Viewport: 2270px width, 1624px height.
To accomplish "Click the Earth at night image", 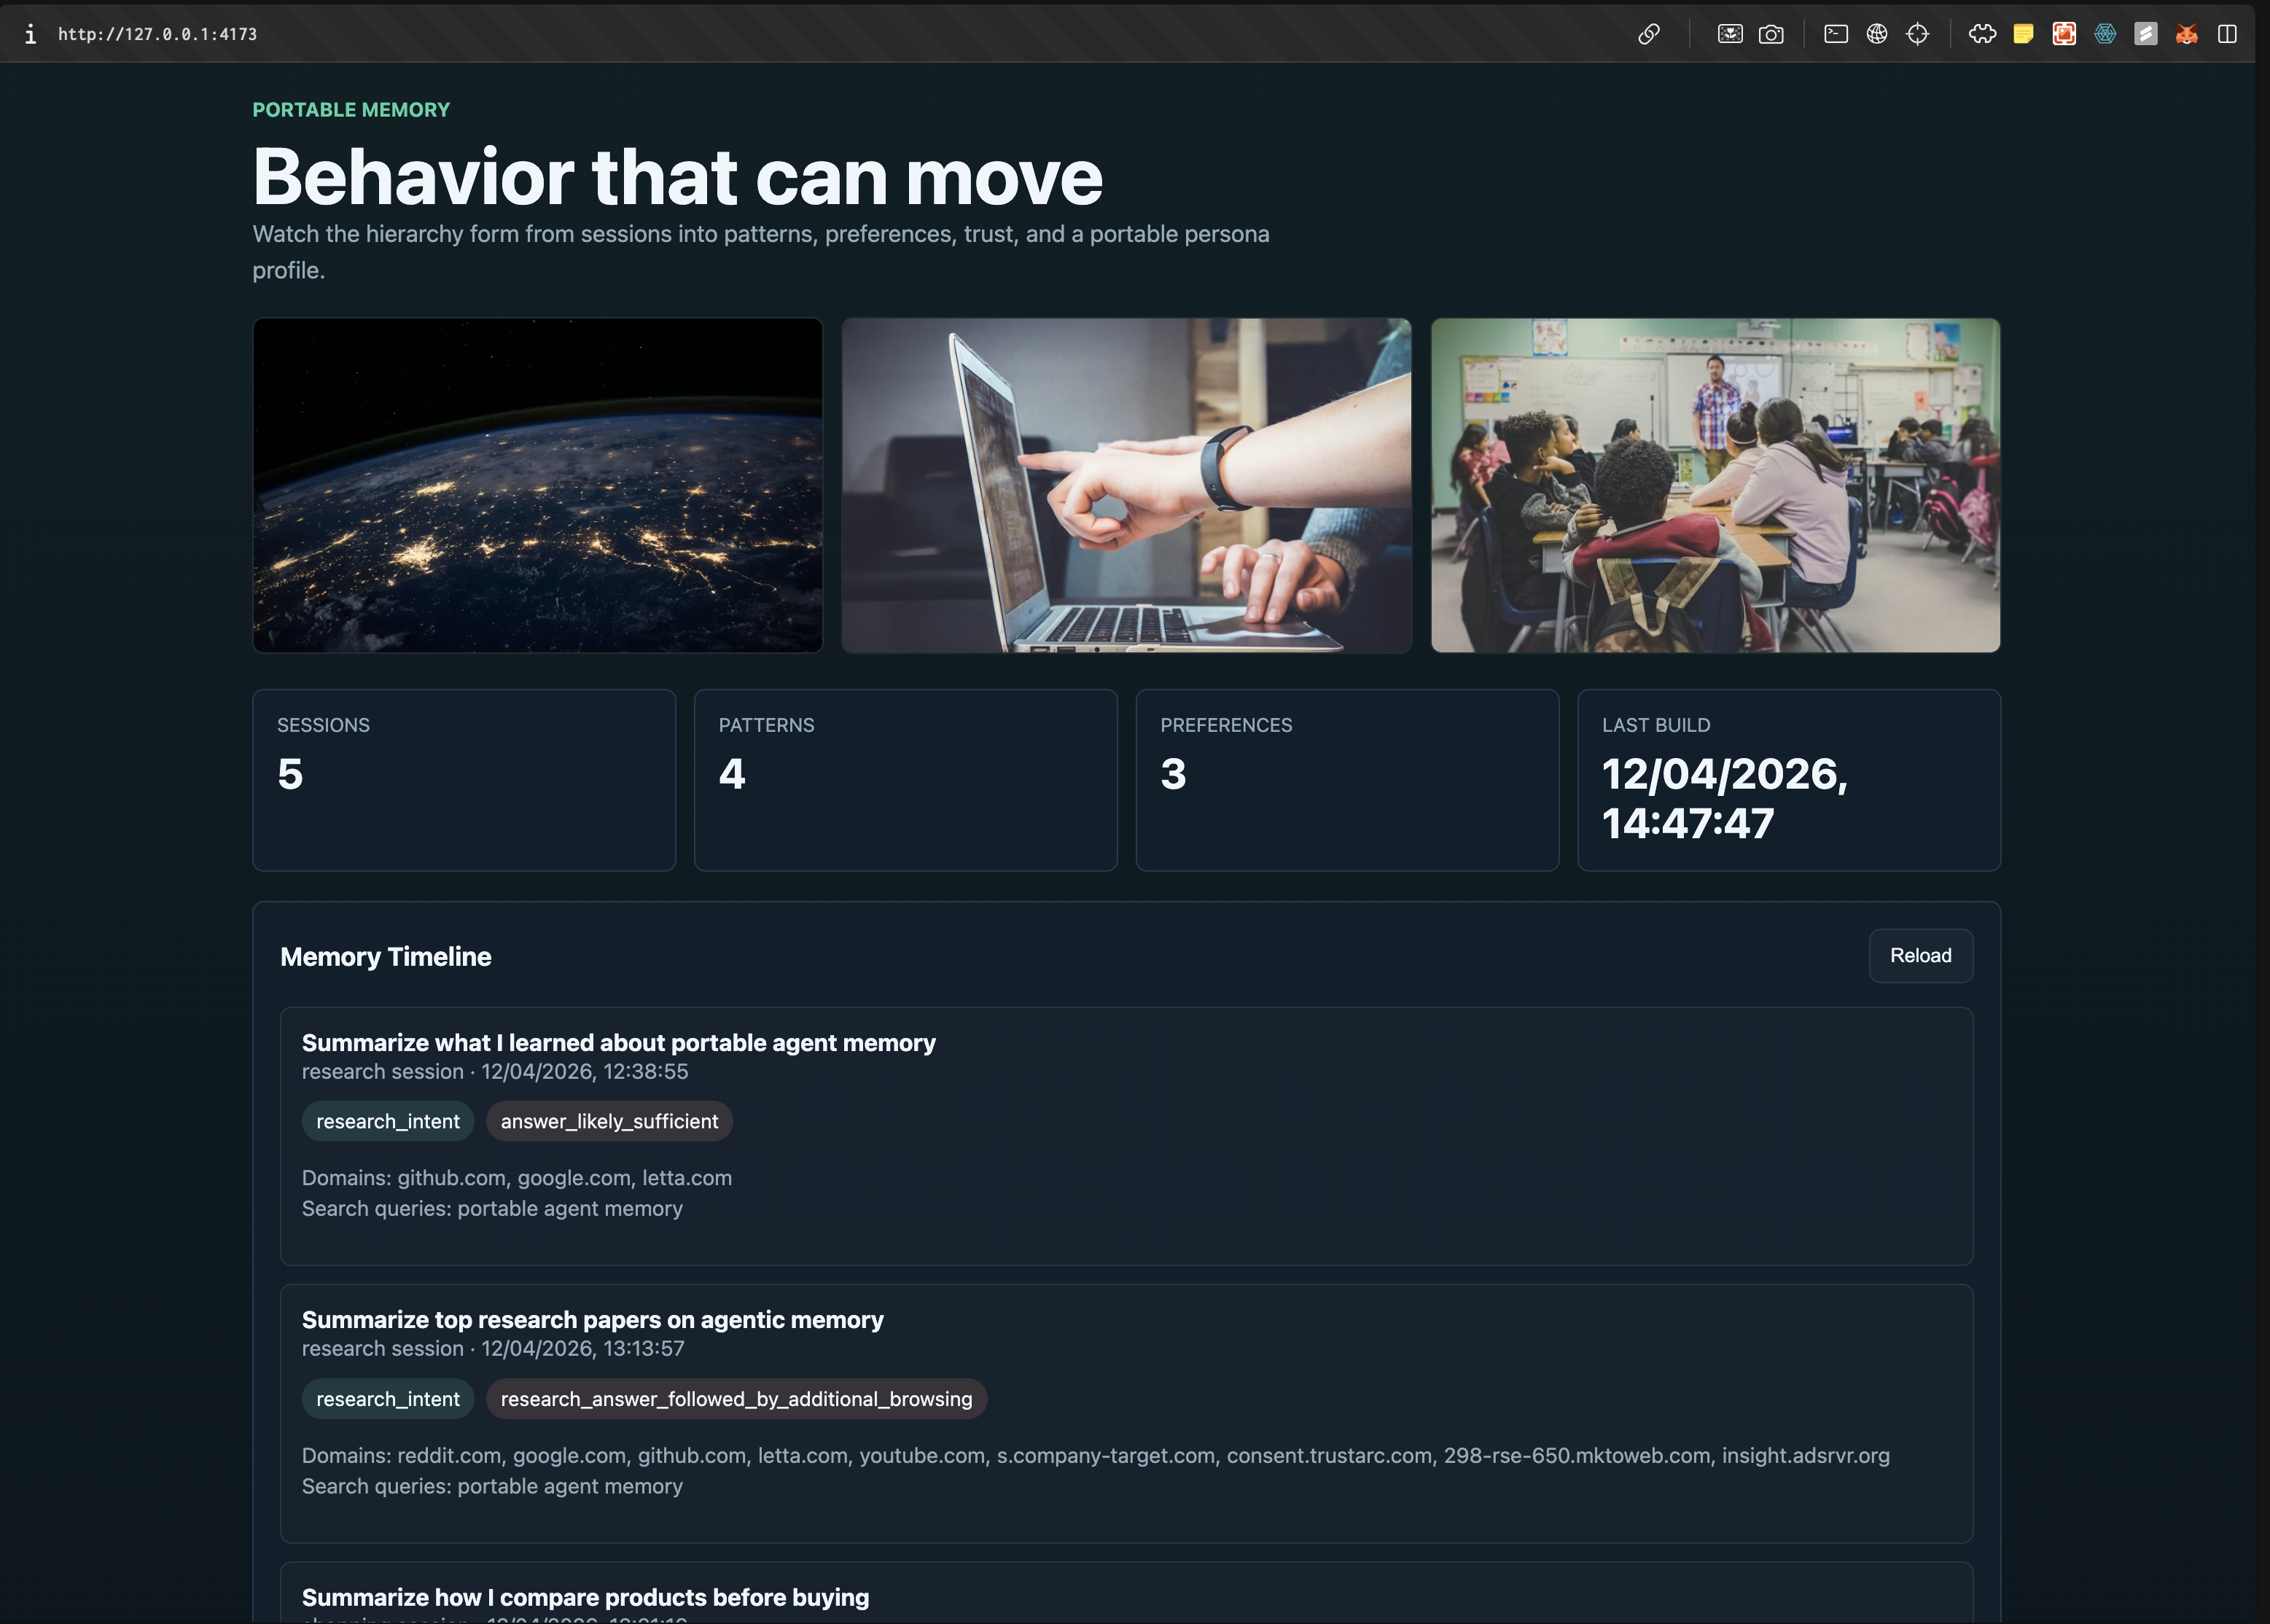I will (537, 485).
